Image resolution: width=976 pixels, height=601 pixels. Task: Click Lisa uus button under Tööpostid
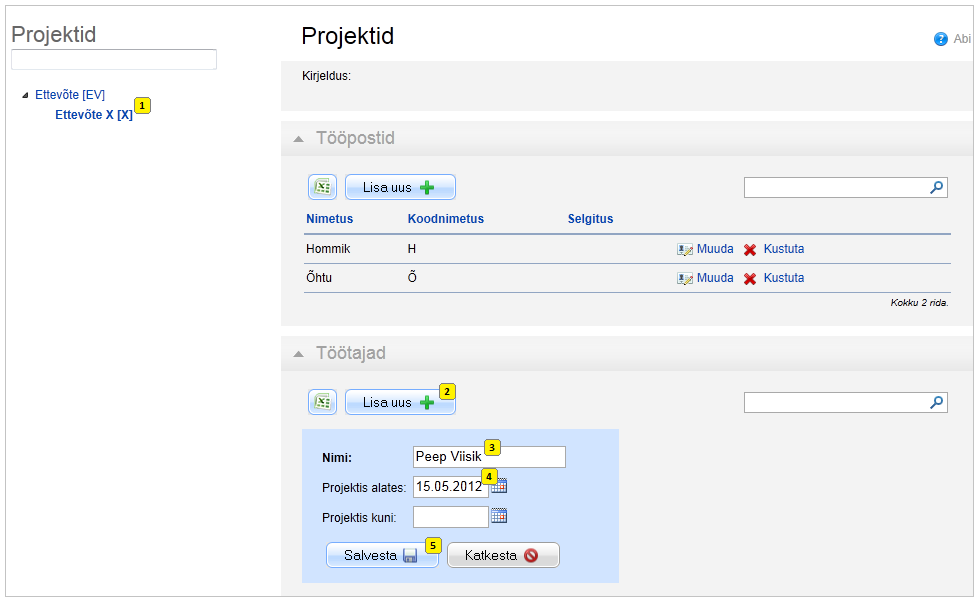point(400,187)
